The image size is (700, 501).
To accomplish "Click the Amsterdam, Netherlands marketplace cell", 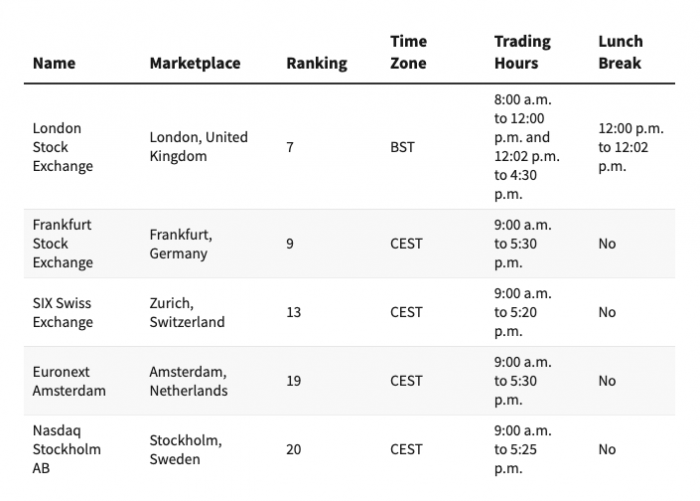I will pyautogui.click(x=188, y=381).
